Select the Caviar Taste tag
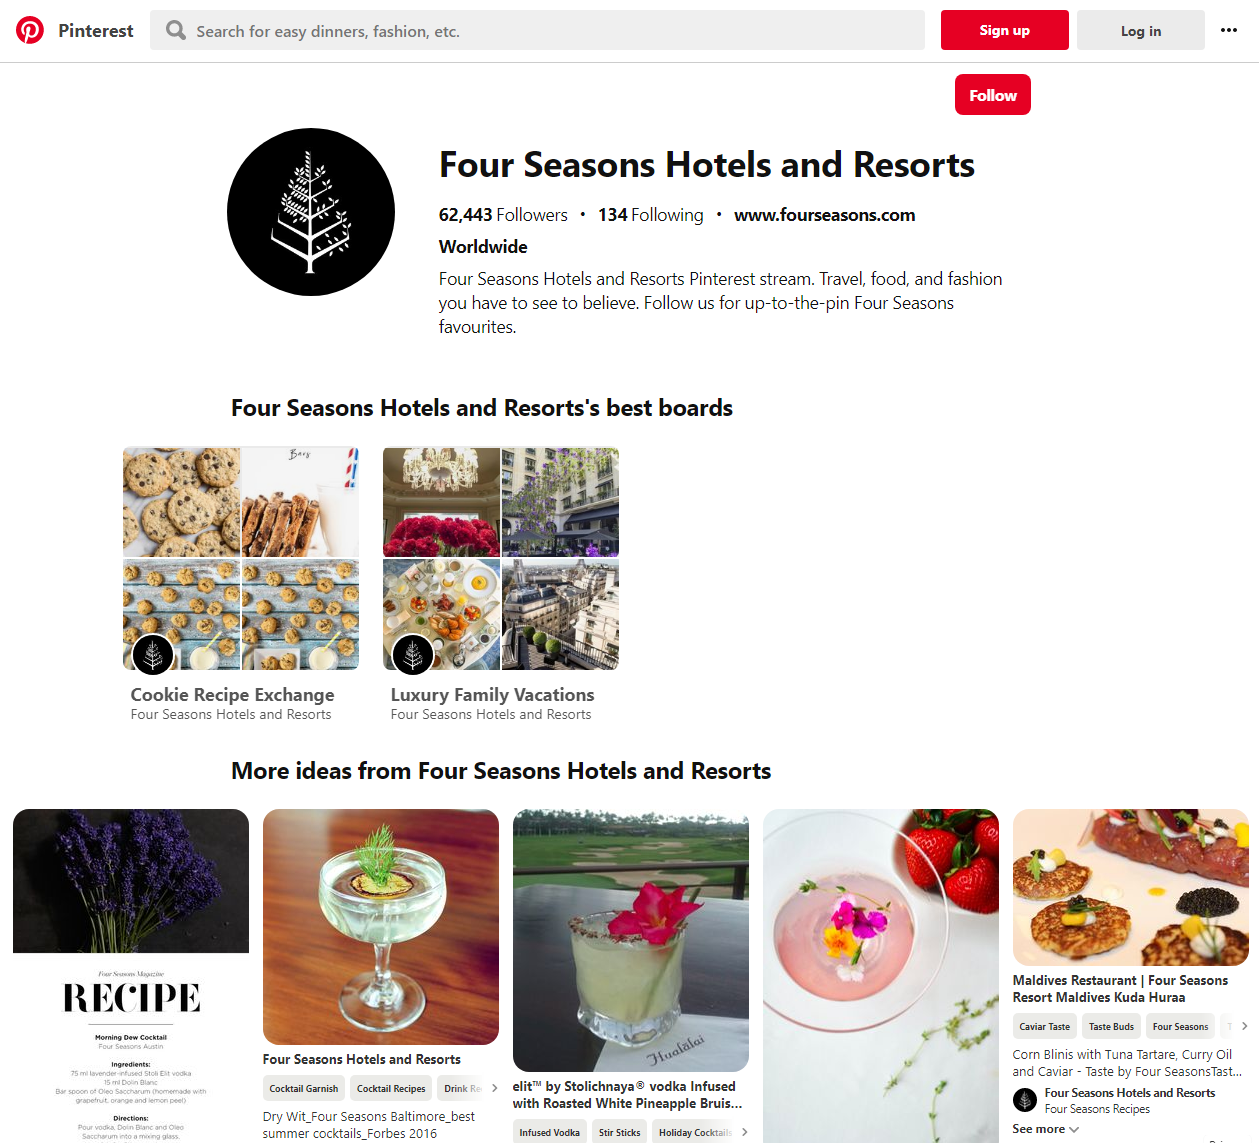This screenshot has width=1259, height=1143. (1045, 1026)
